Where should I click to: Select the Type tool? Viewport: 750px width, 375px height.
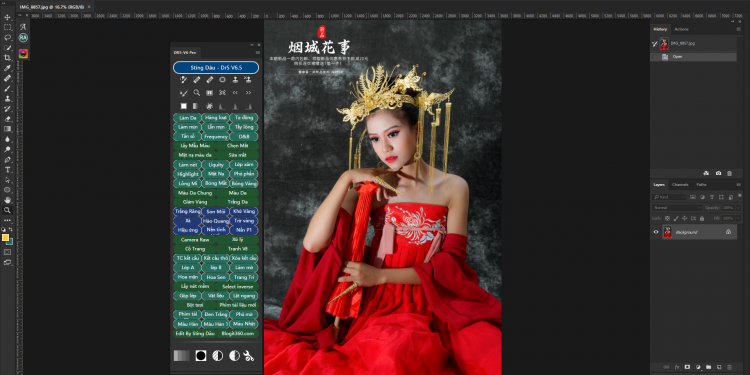click(7, 170)
